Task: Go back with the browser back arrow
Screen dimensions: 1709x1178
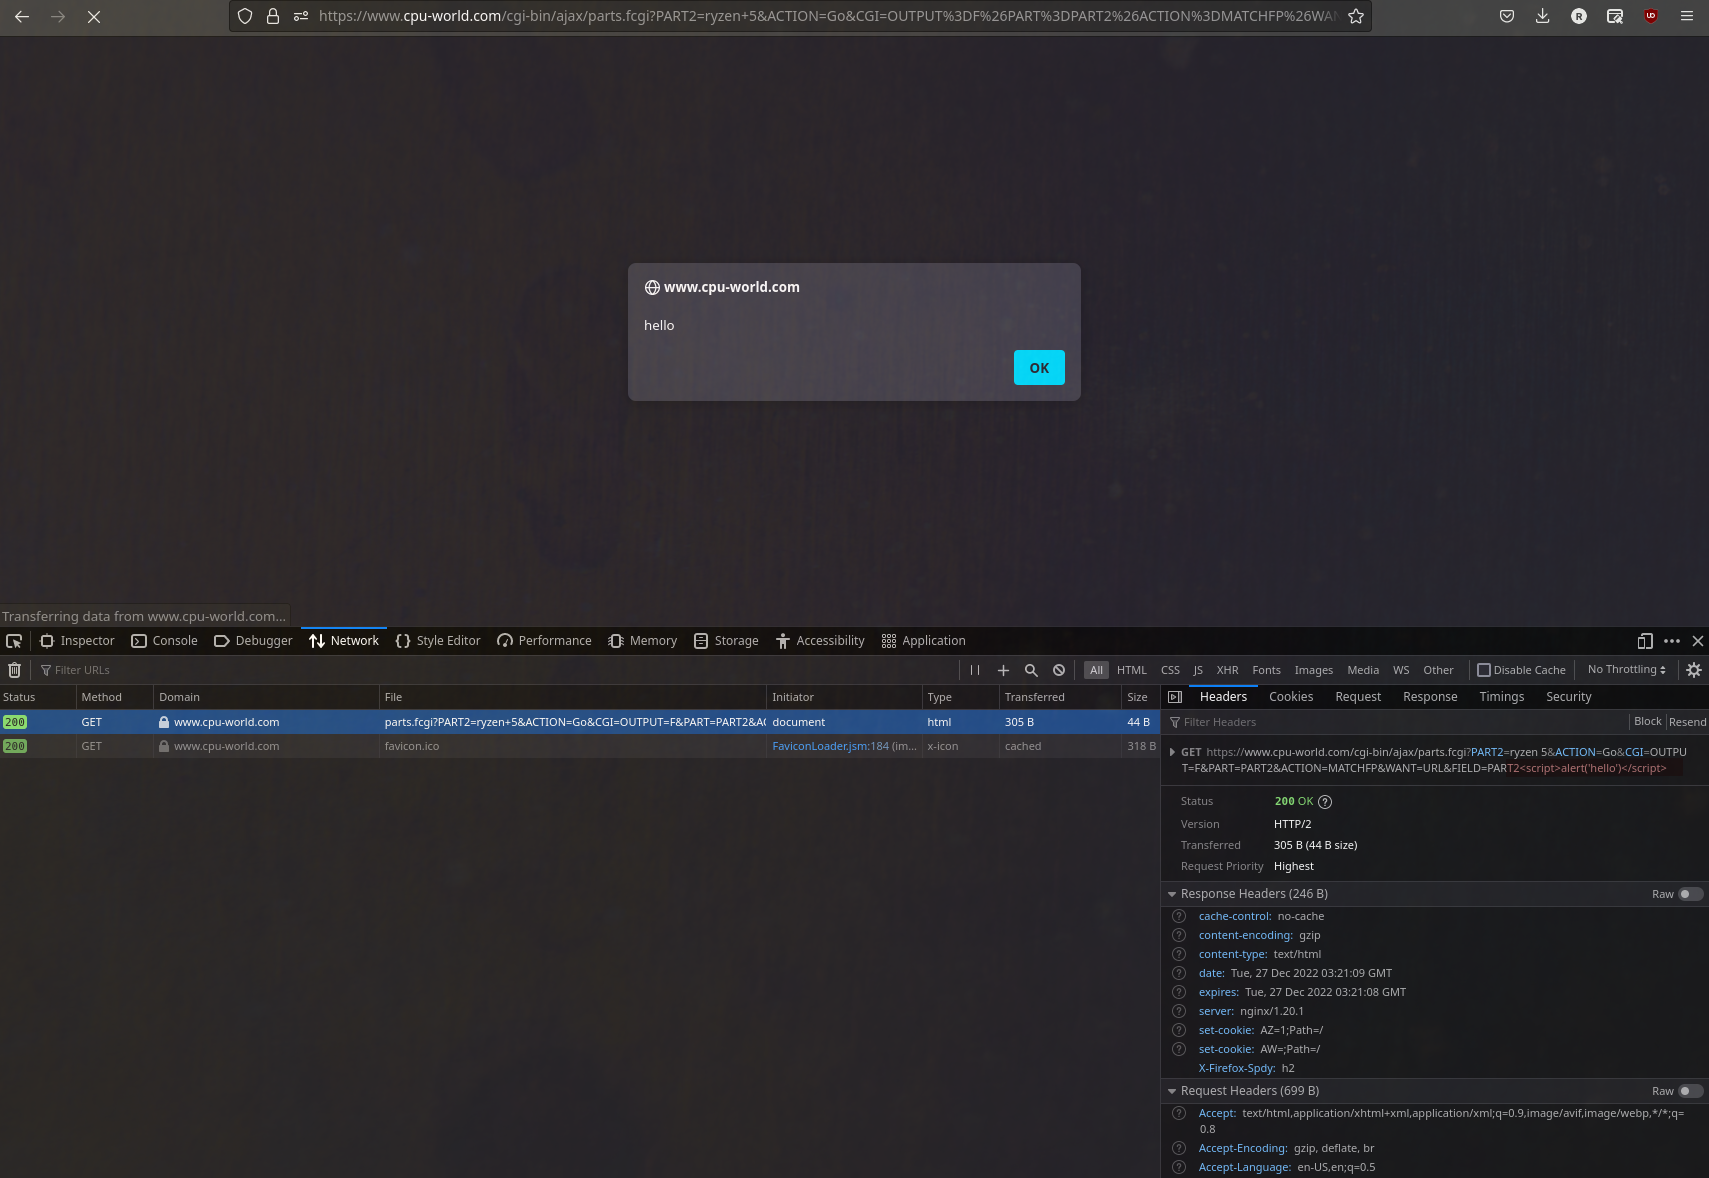Action: 22,16
